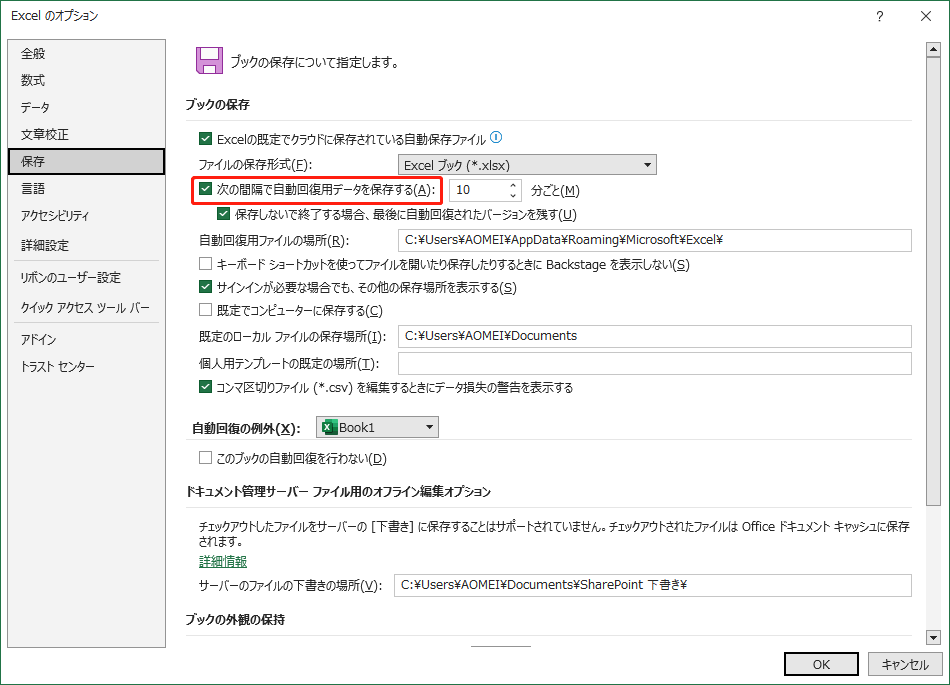This screenshot has height=685, width=950.
Task: Decrease the autosave minutes spinner
Action: (513, 195)
